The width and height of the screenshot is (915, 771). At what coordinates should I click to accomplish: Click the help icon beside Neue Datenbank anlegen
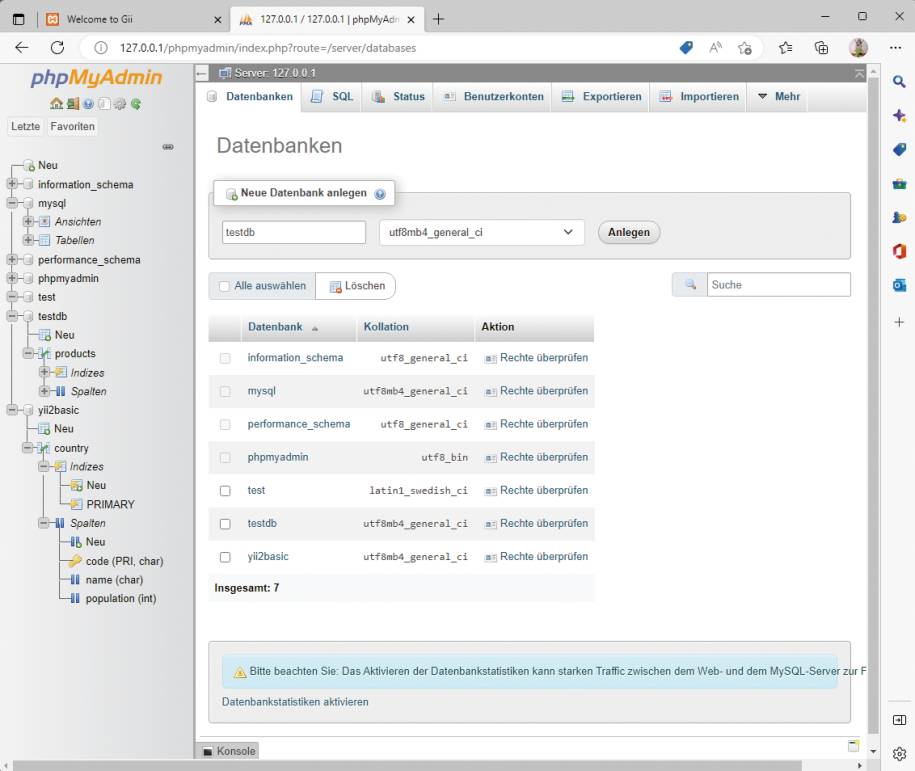[x=380, y=194]
